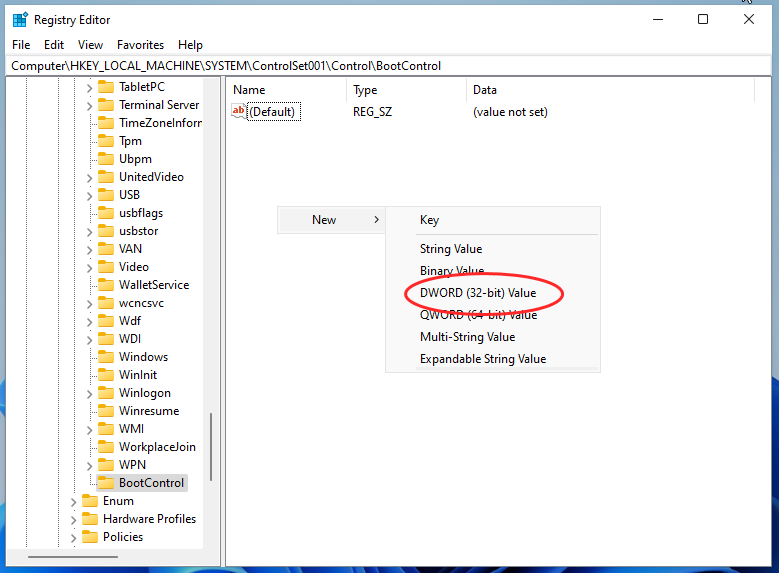This screenshot has width=779, height=573.
Task: Expand the Video key
Action: [x=89, y=268]
